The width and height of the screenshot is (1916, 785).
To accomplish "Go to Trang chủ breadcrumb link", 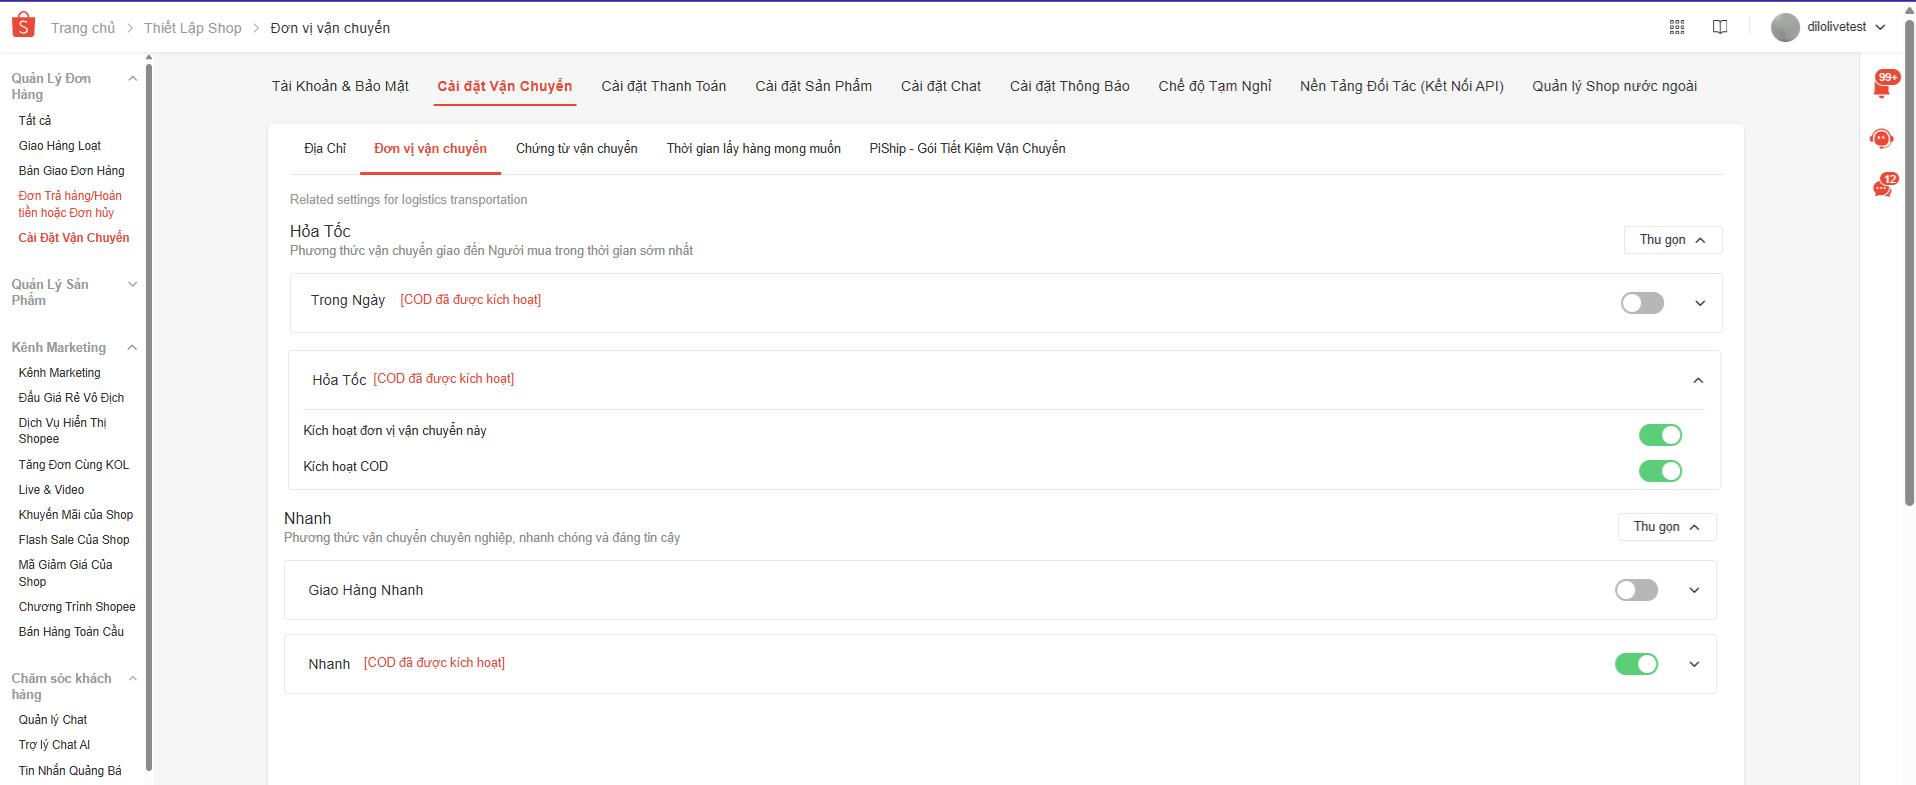I will pyautogui.click(x=83, y=28).
